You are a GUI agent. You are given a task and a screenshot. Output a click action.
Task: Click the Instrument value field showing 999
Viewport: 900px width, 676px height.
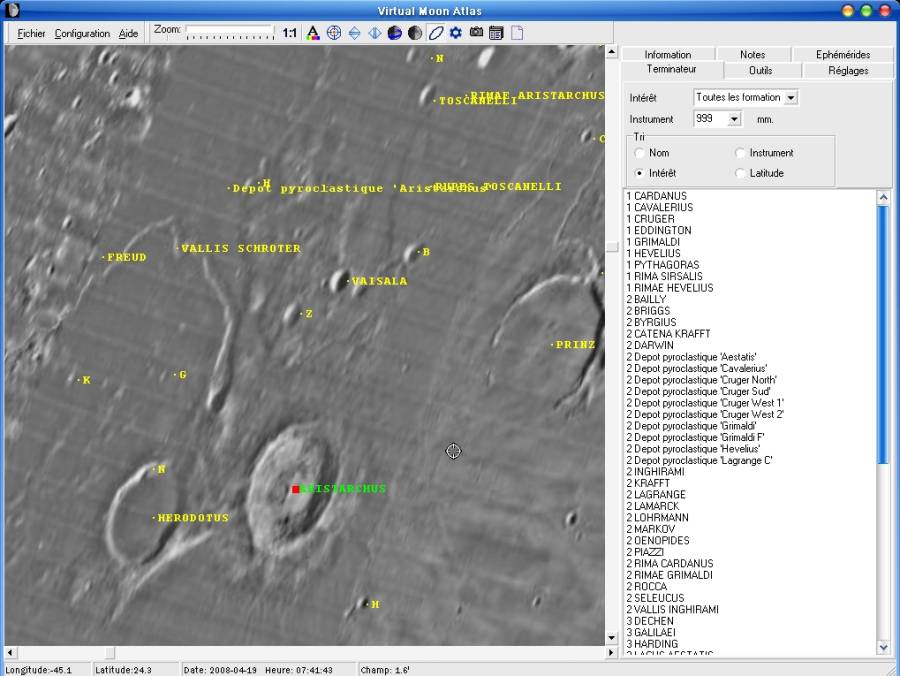[711, 119]
